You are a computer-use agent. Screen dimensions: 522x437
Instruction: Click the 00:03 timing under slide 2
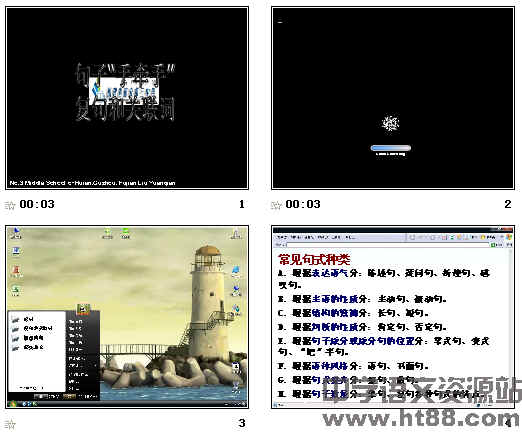pos(303,204)
